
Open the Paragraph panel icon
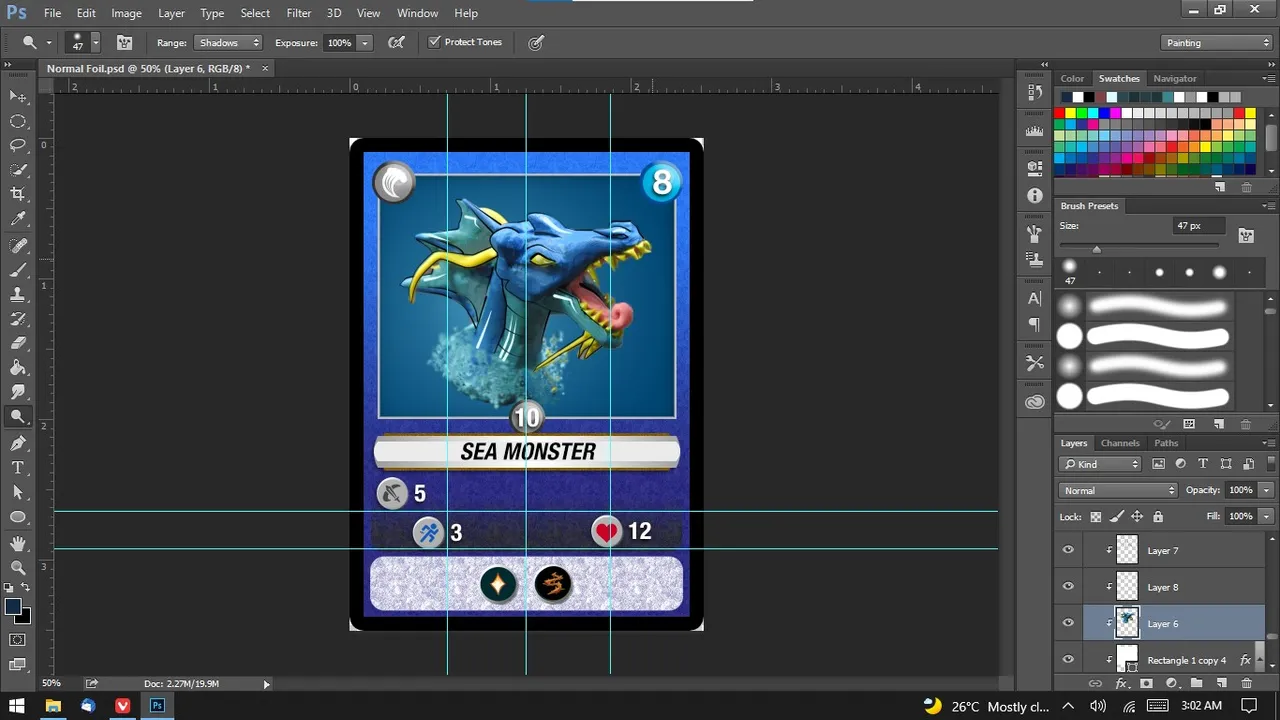[x=1035, y=325]
